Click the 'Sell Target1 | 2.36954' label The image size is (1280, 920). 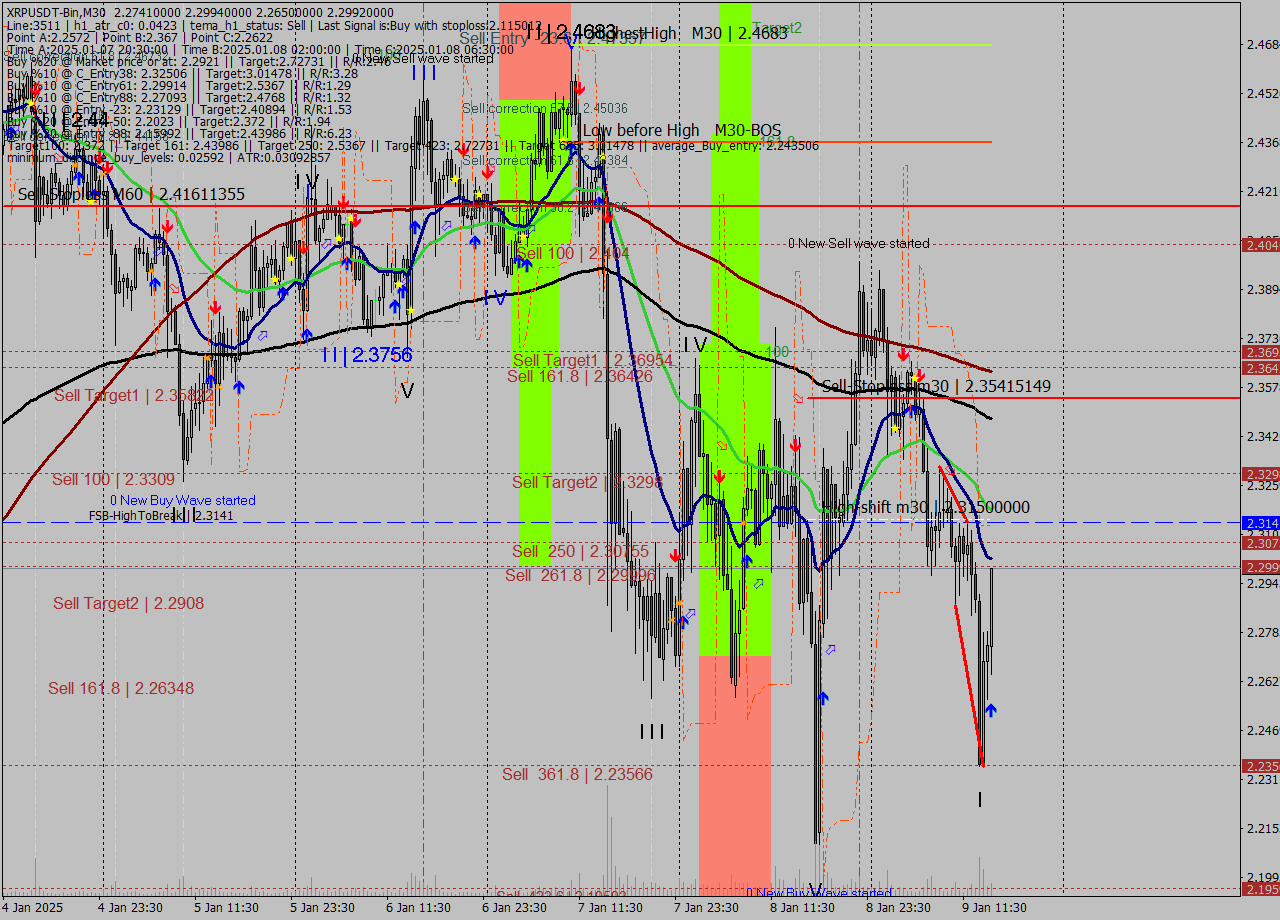click(x=593, y=360)
